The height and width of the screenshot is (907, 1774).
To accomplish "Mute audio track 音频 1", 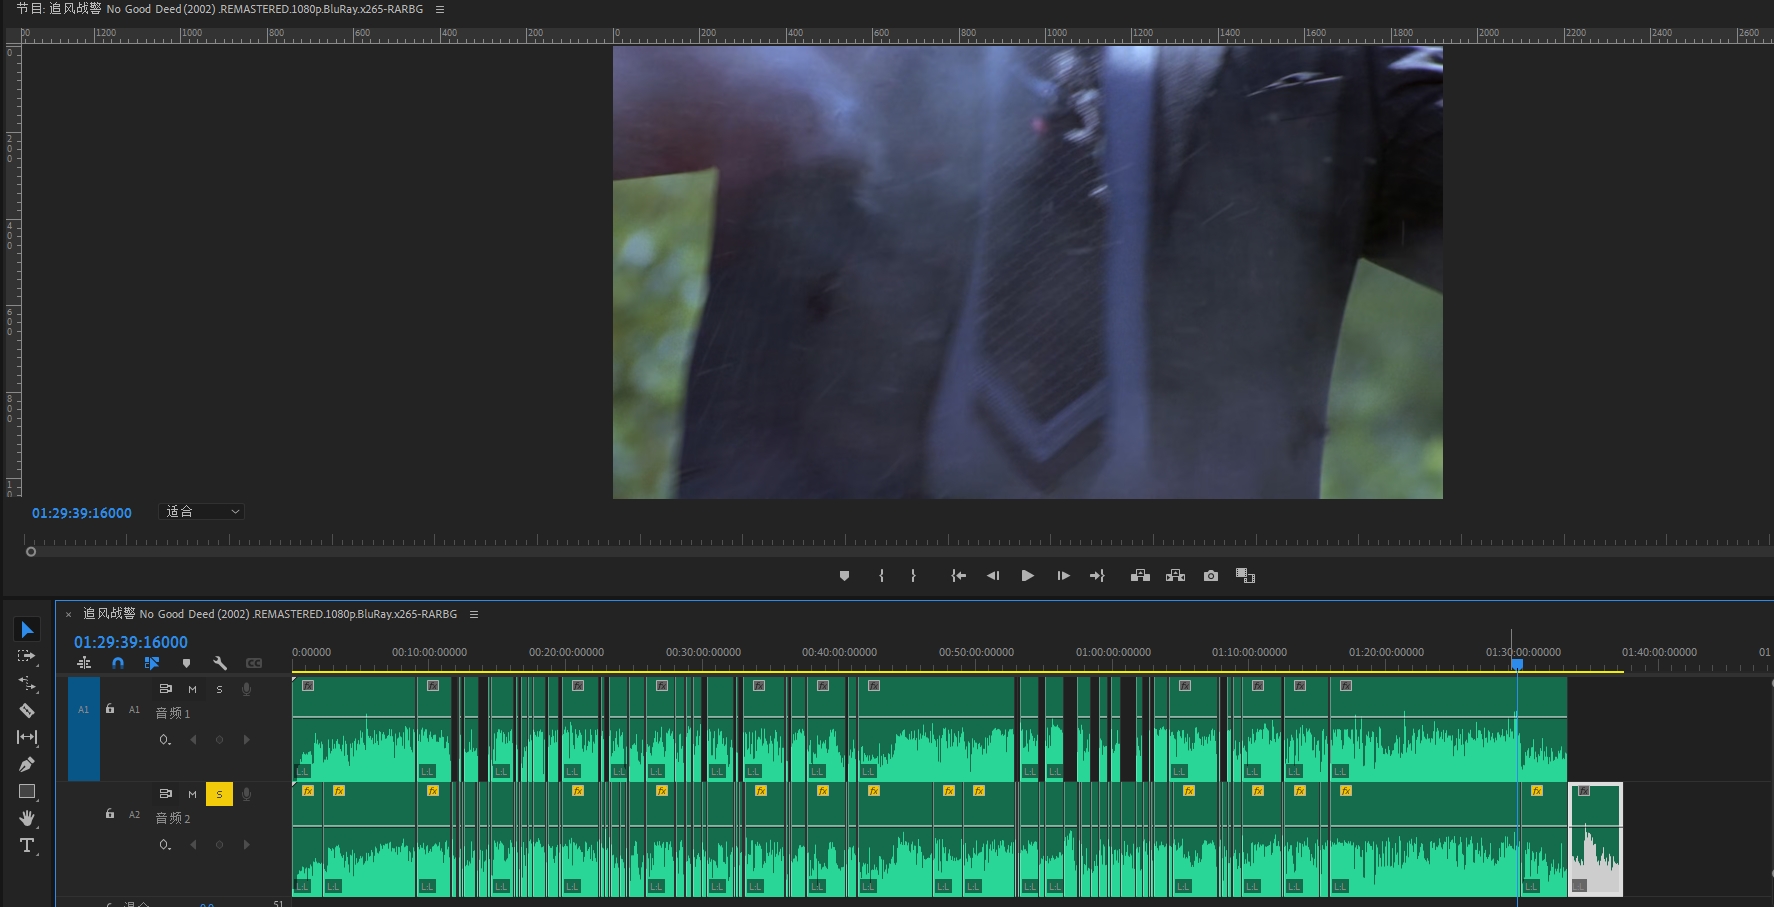I will 192,689.
